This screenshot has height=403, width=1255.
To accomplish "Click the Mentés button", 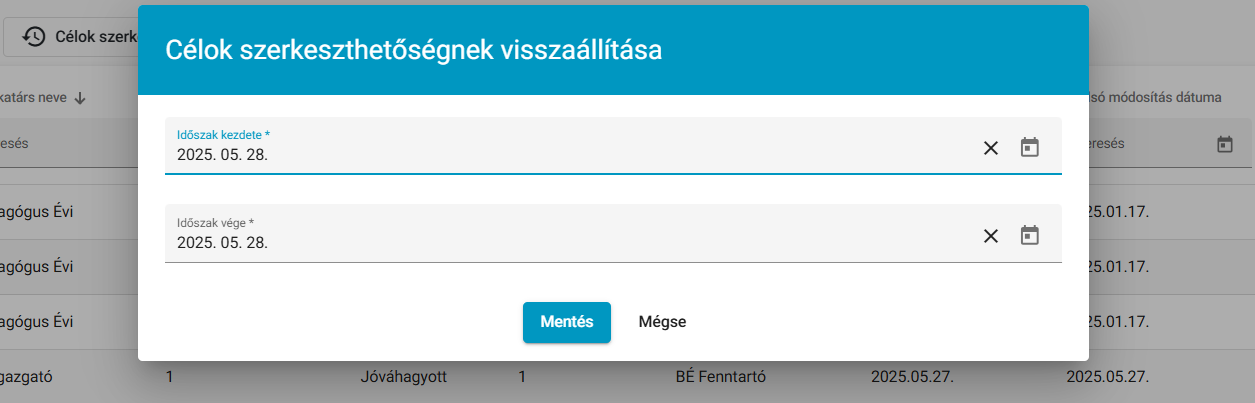I will pos(567,322).
